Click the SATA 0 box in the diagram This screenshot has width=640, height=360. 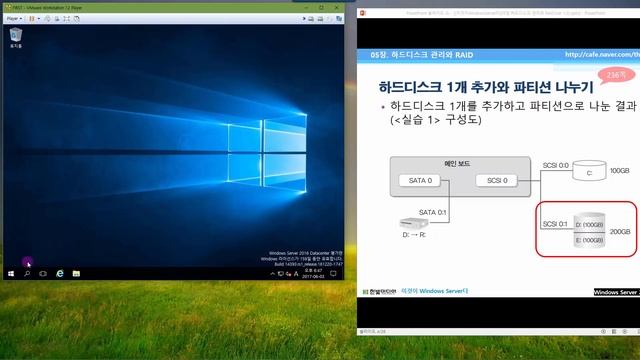click(x=420, y=180)
